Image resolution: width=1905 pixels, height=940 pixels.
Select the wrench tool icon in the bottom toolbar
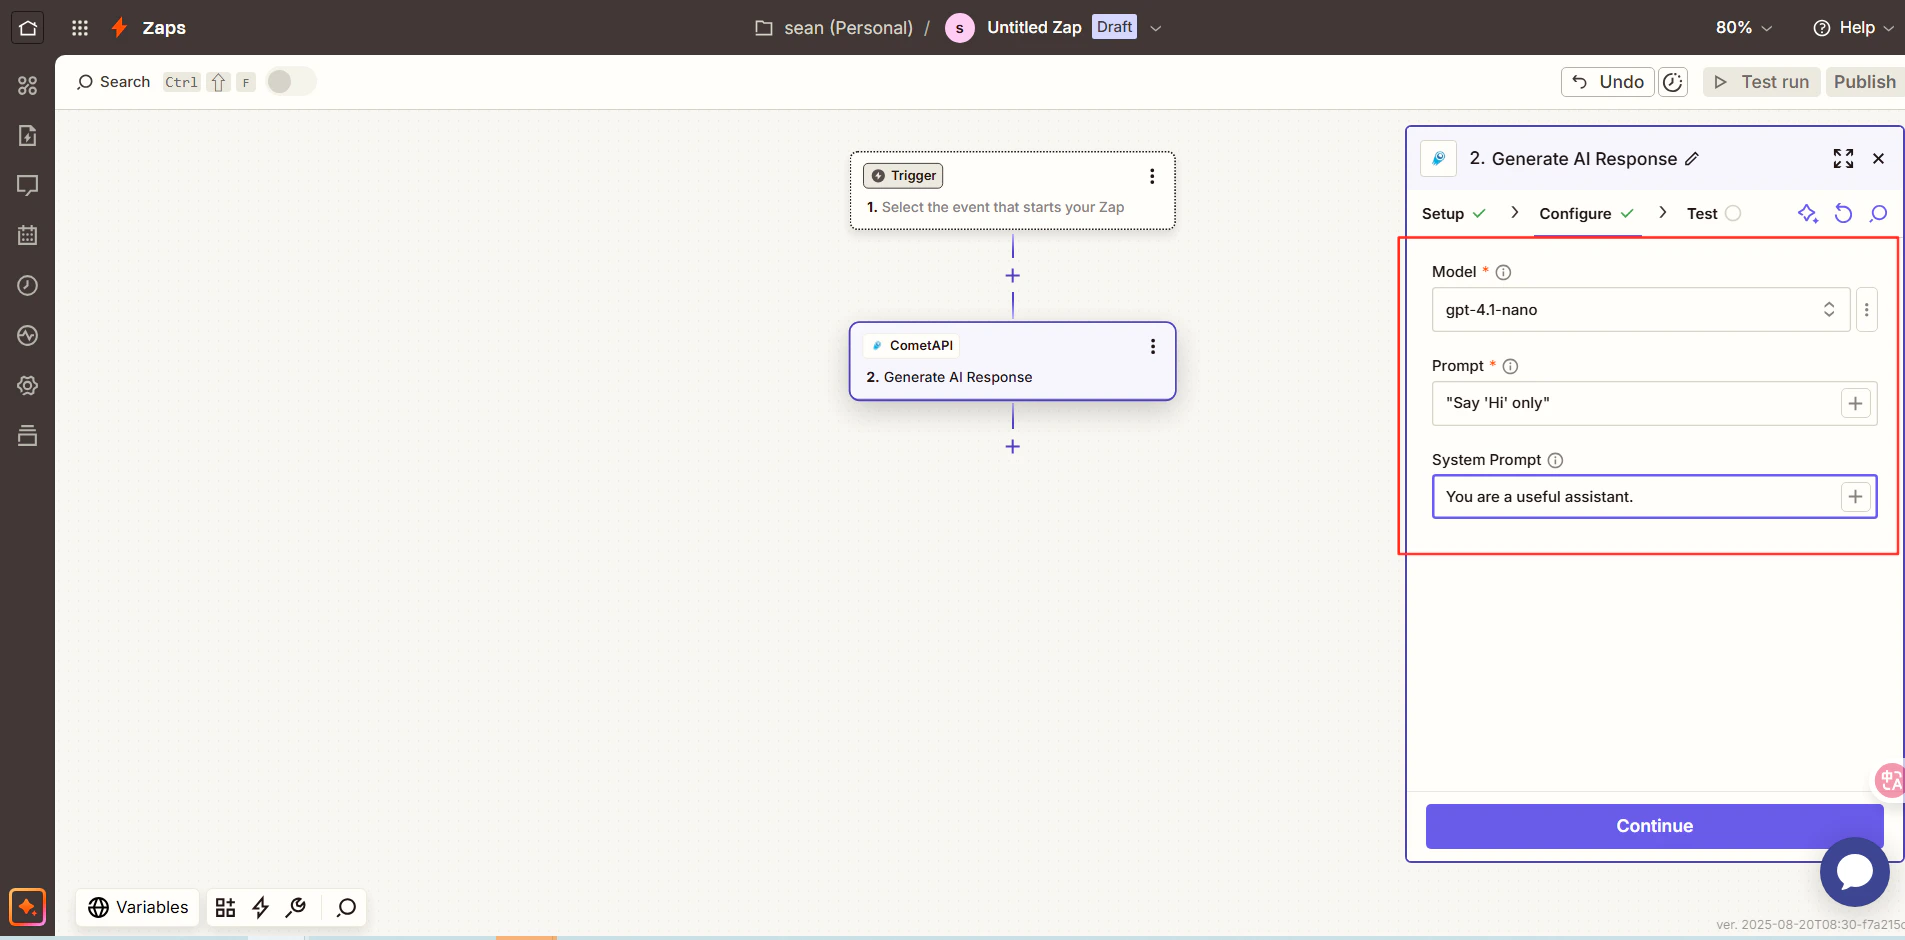pos(295,907)
